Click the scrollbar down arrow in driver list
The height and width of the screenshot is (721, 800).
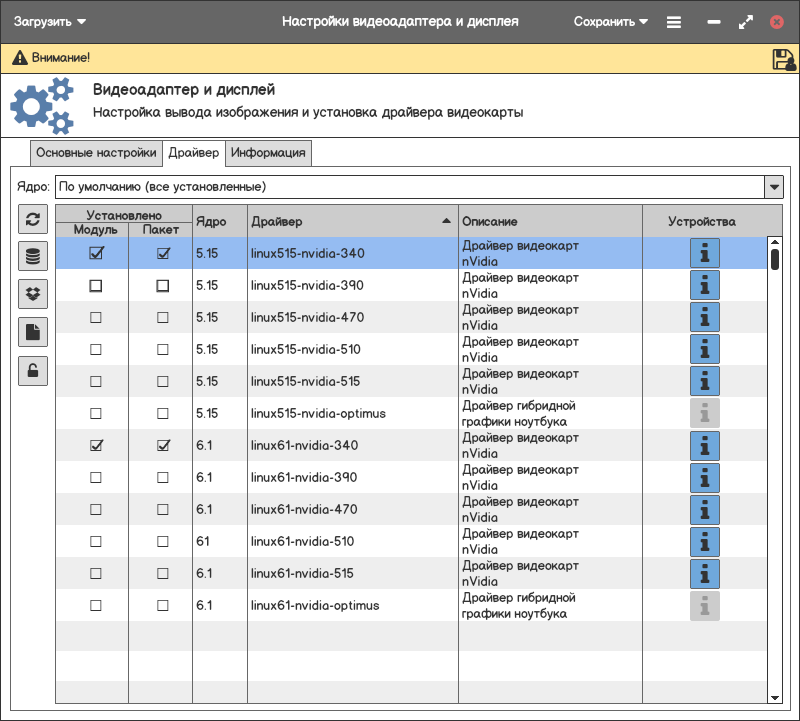(x=774, y=697)
